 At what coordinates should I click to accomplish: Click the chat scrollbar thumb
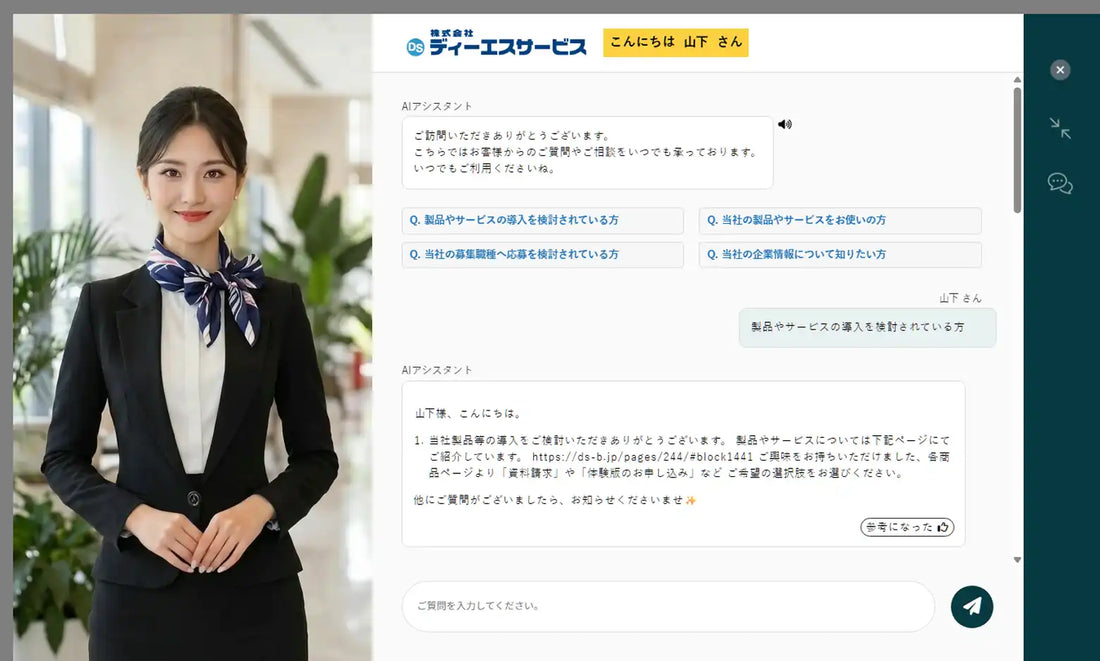[x=1017, y=150]
